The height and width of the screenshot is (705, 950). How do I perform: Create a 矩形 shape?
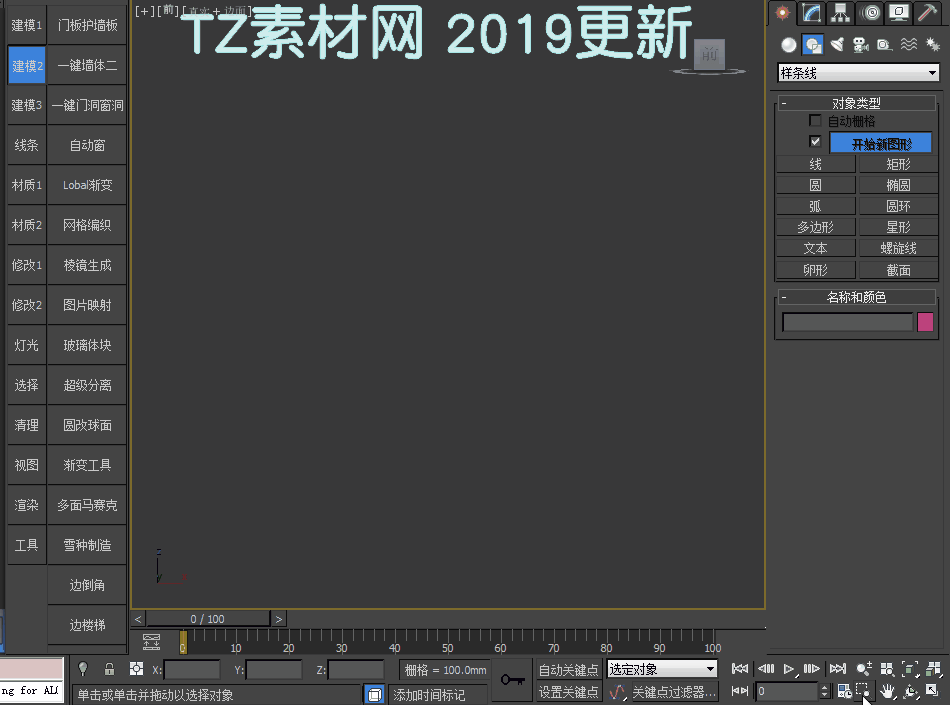(899, 164)
